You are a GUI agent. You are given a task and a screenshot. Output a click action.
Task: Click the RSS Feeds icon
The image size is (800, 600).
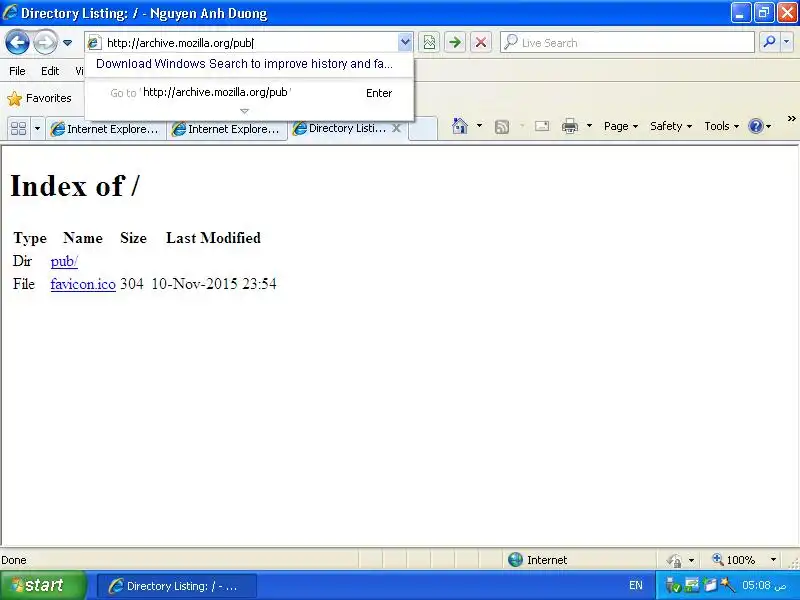pos(502,126)
